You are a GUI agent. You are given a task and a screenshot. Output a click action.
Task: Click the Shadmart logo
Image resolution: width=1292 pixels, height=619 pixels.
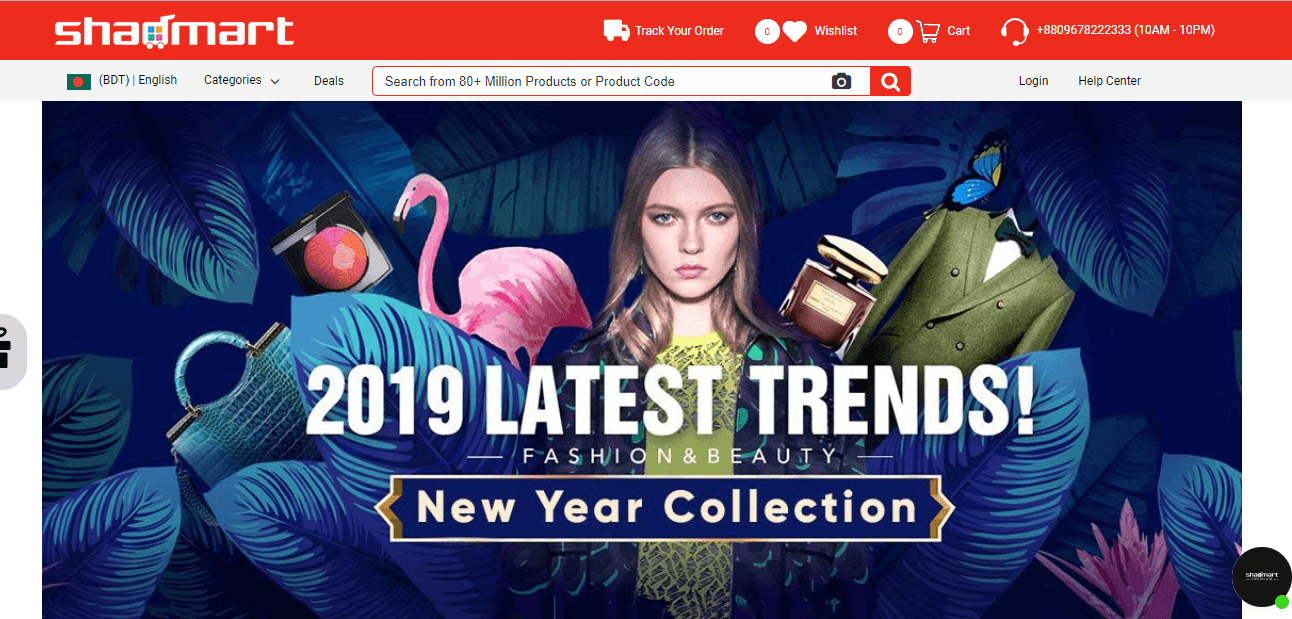point(174,31)
